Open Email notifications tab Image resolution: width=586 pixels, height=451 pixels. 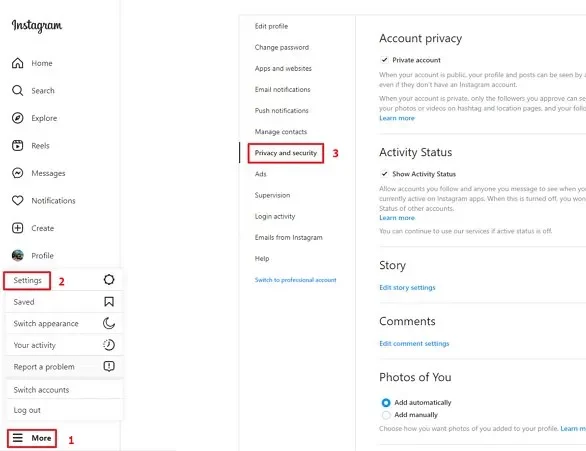[x=283, y=90]
